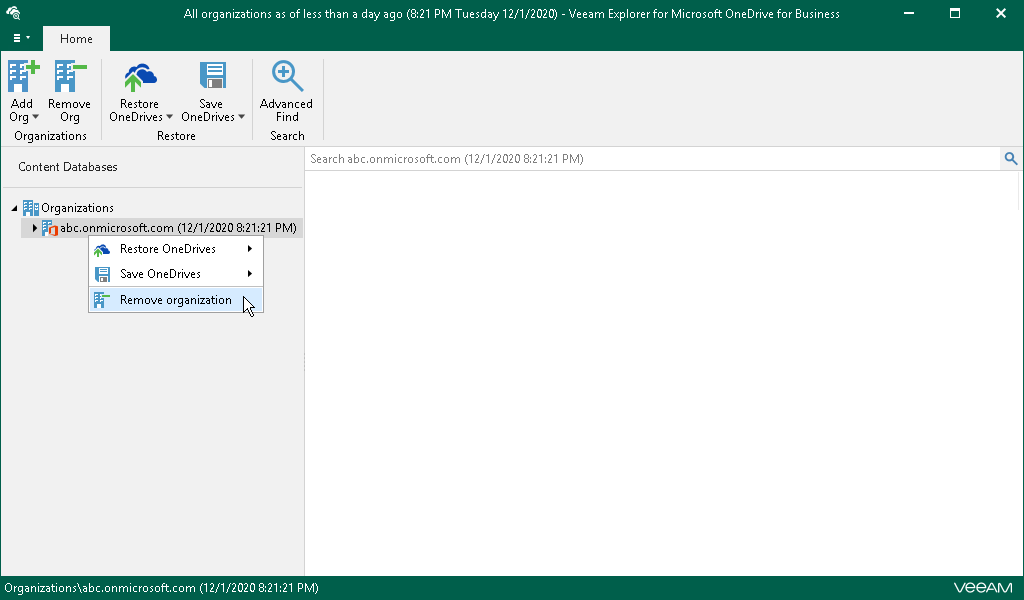1024x600 pixels.
Task: Select the Organizations root tree label
Action: [77, 208]
